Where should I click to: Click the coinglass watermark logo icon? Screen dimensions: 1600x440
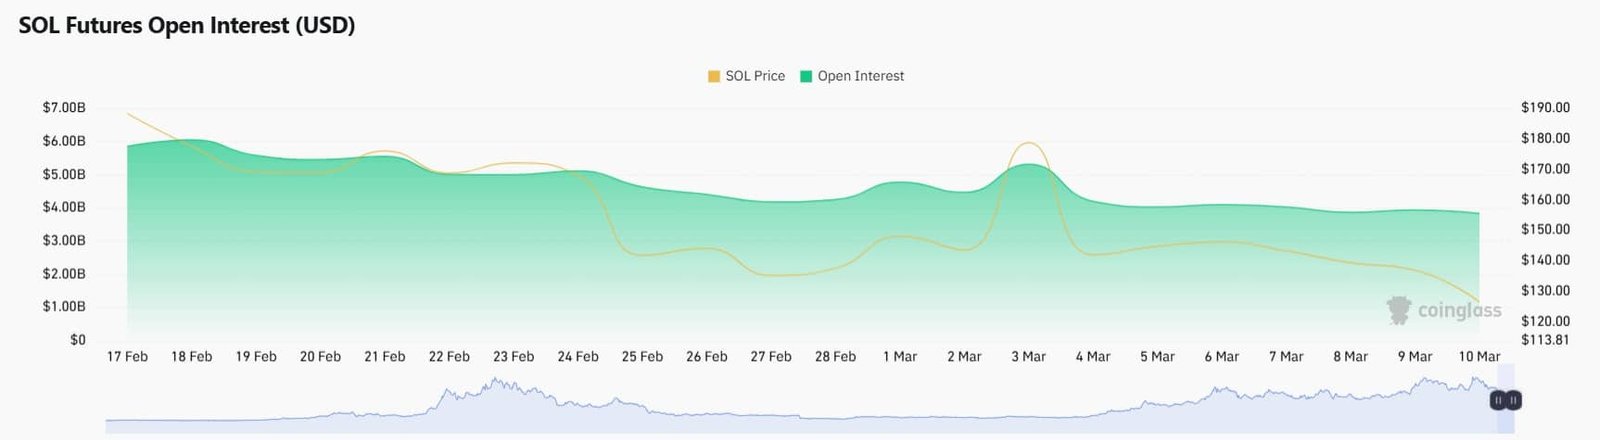coord(1398,310)
